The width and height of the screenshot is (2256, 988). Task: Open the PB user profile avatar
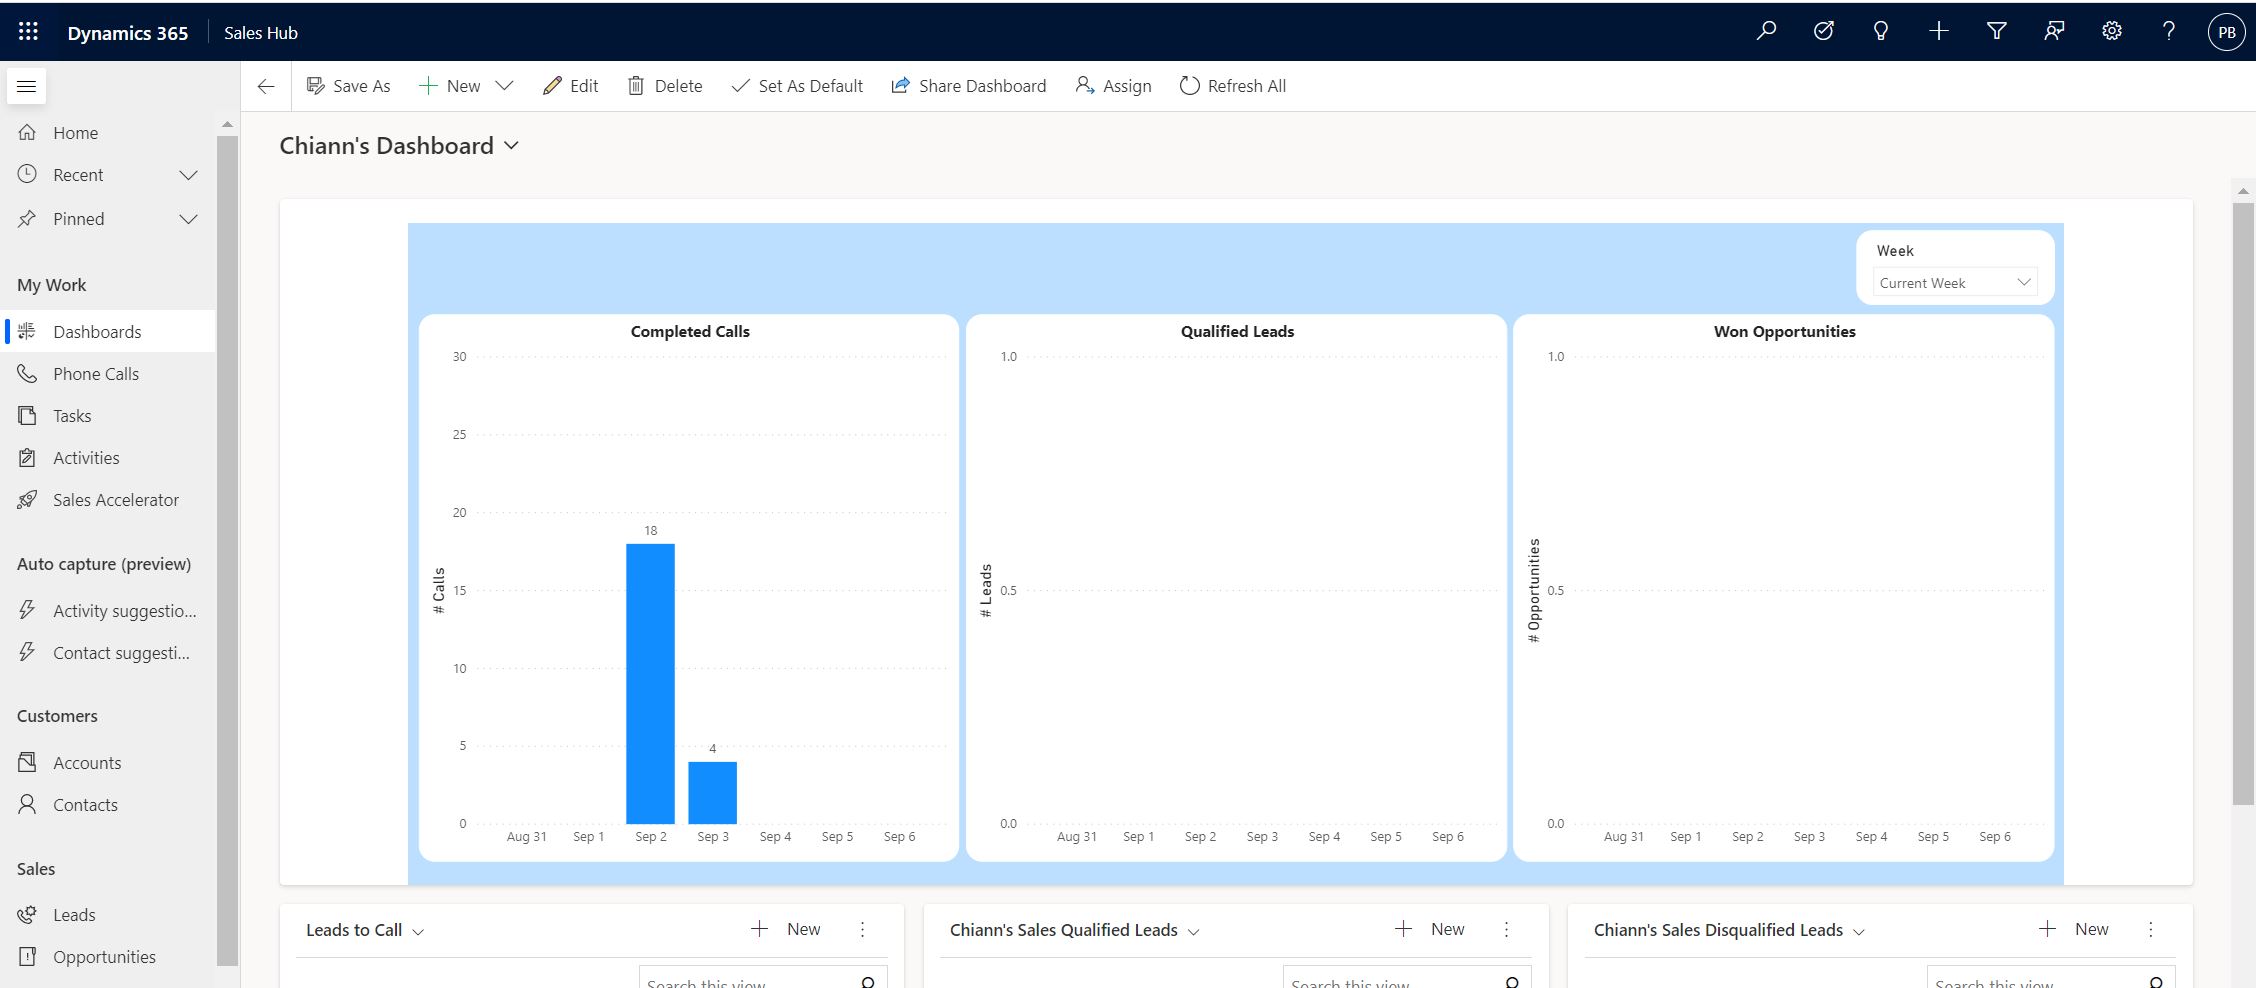click(2227, 32)
